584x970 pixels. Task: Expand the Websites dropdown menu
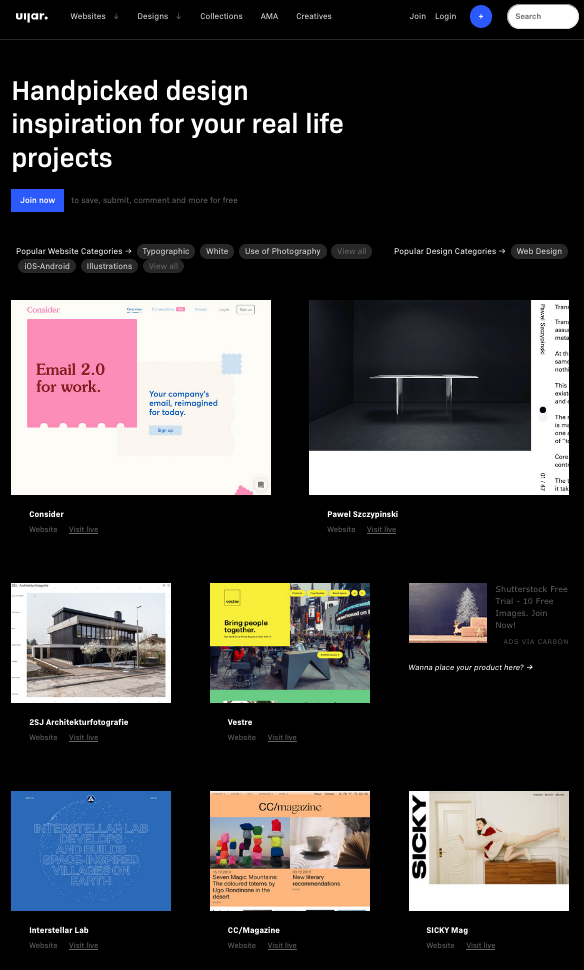(x=94, y=17)
